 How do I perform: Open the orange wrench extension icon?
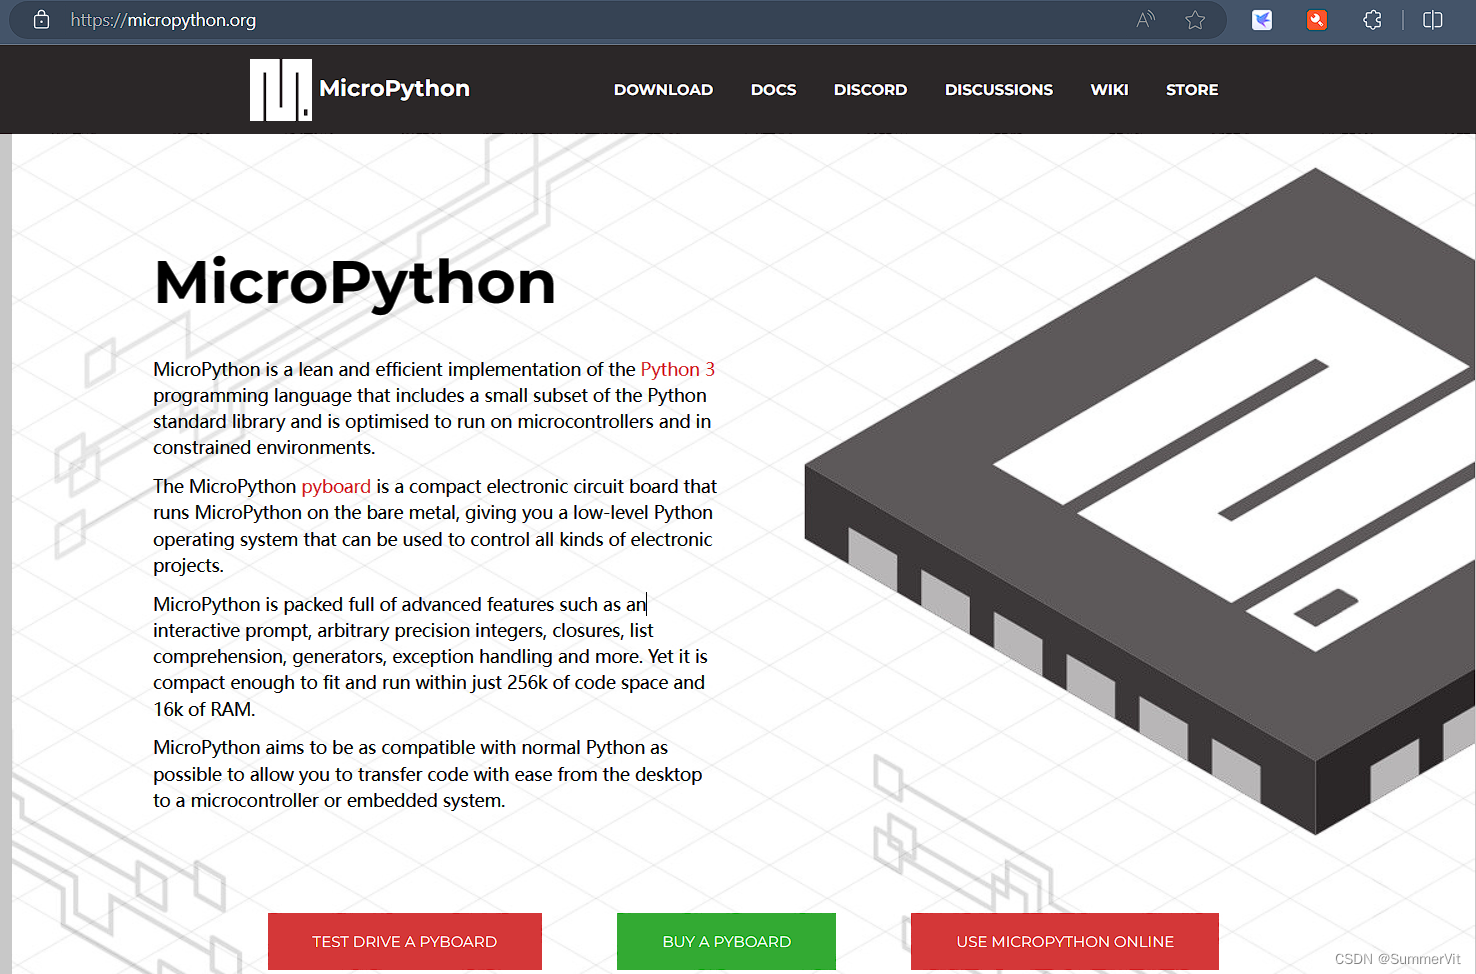1316,19
